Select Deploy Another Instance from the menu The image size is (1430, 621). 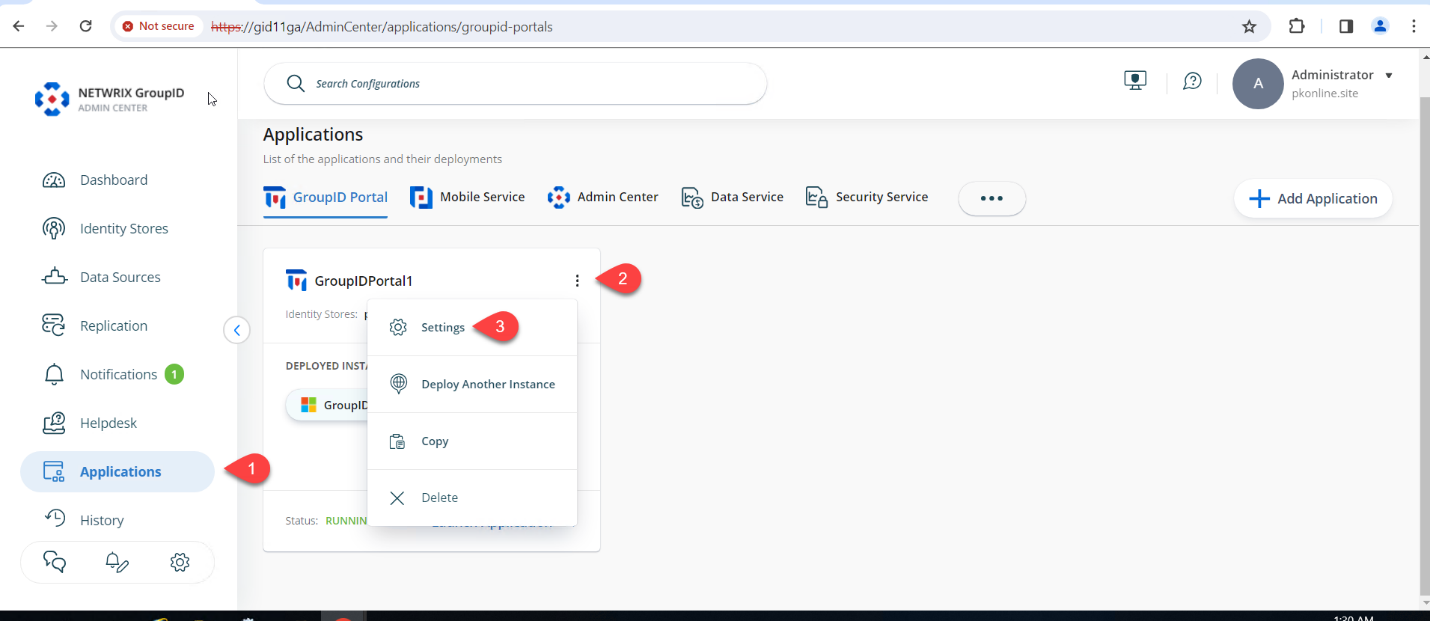pos(488,383)
